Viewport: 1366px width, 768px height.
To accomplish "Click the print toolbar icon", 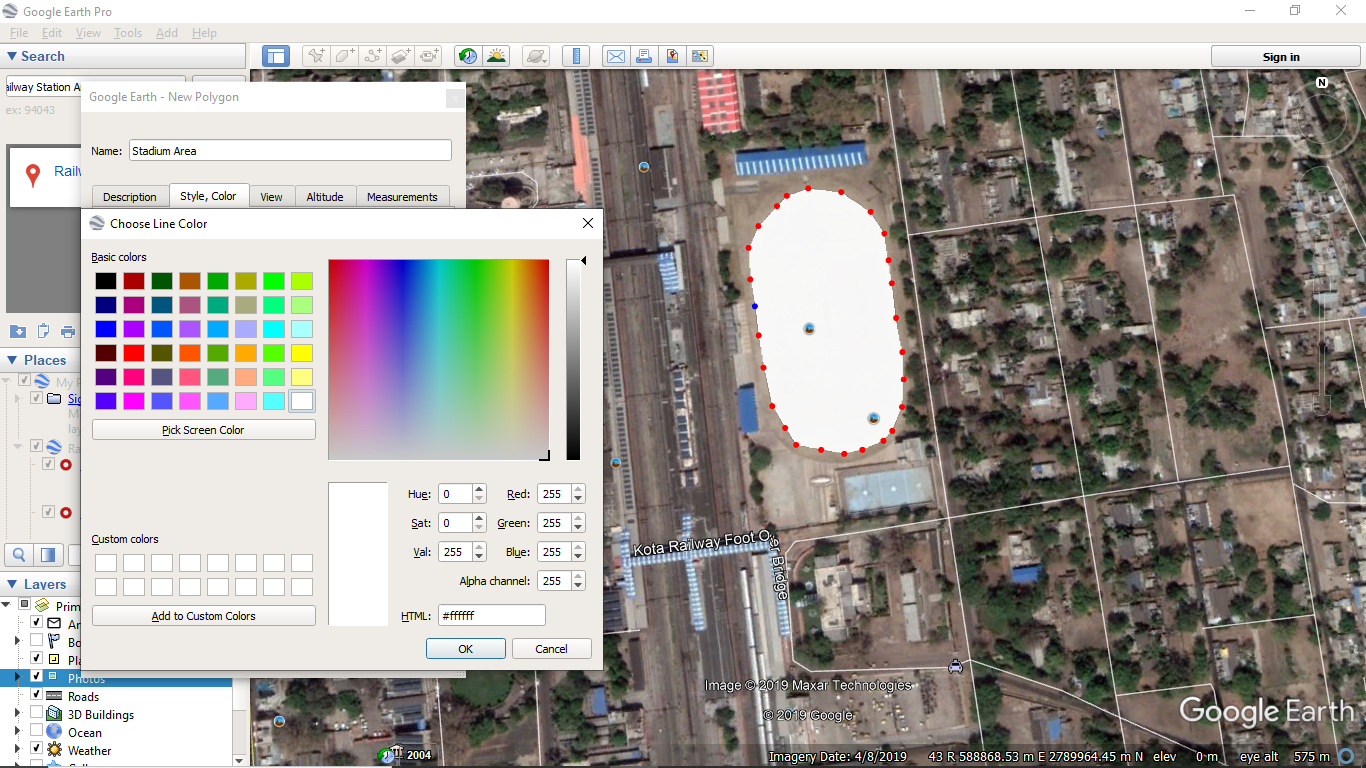I will point(644,56).
